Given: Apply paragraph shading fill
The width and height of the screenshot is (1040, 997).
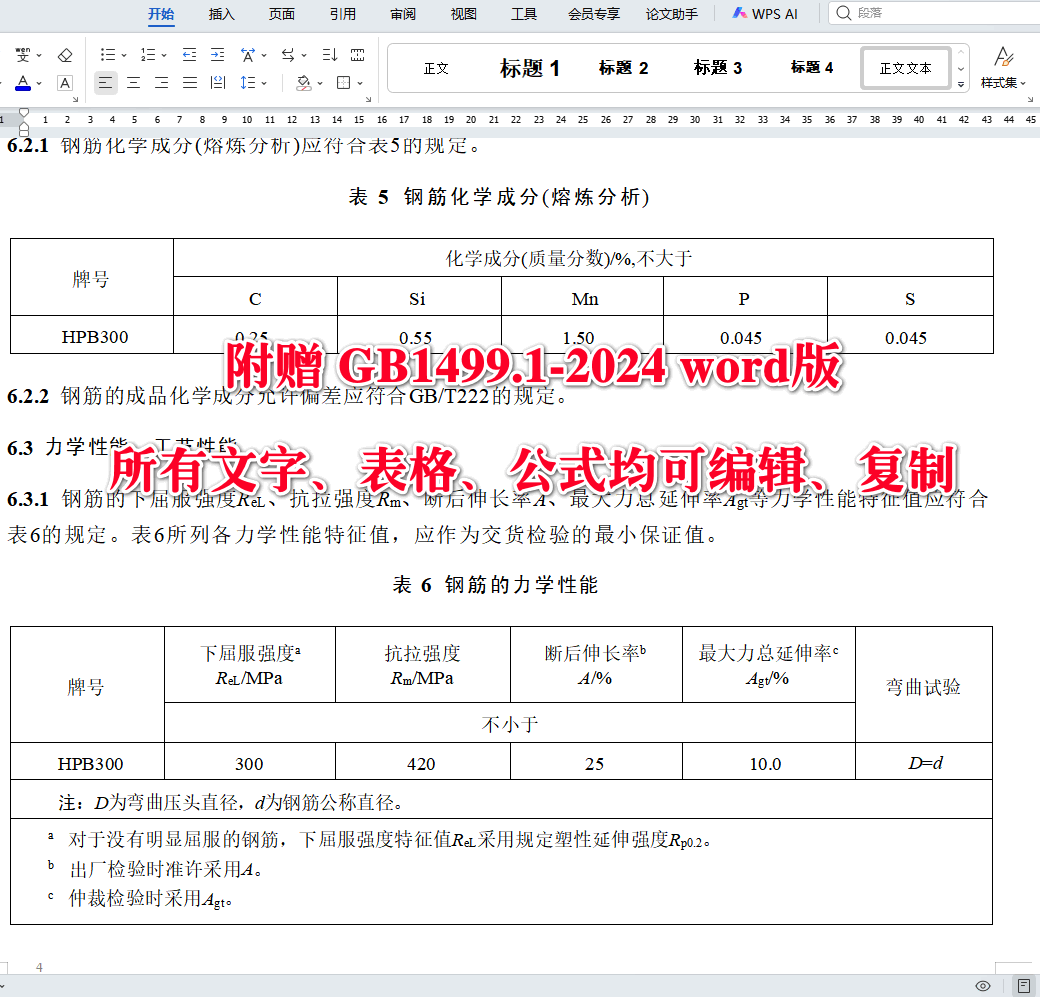Looking at the screenshot, I should coord(304,83).
